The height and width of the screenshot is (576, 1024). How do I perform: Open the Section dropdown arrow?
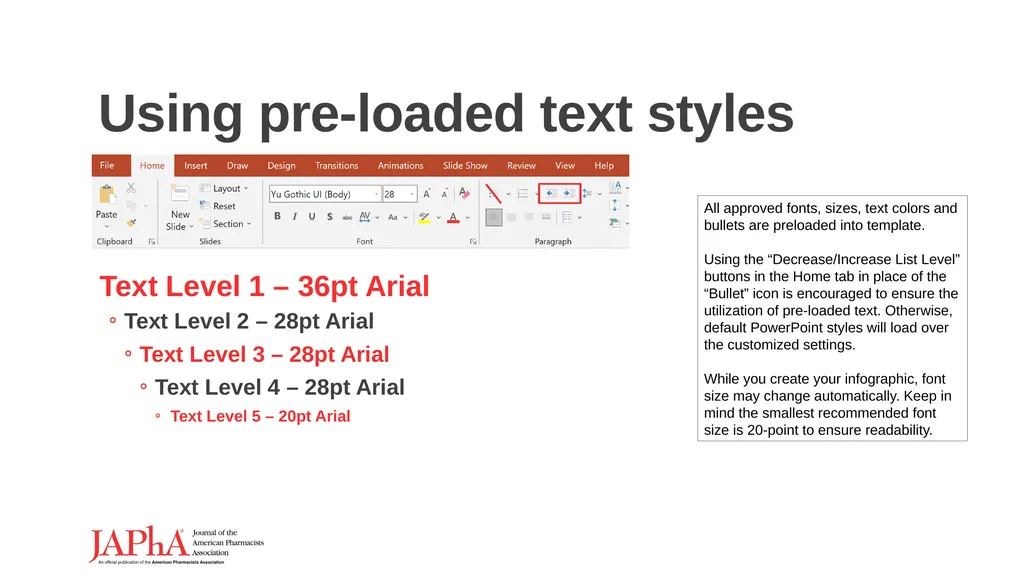coord(249,223)
